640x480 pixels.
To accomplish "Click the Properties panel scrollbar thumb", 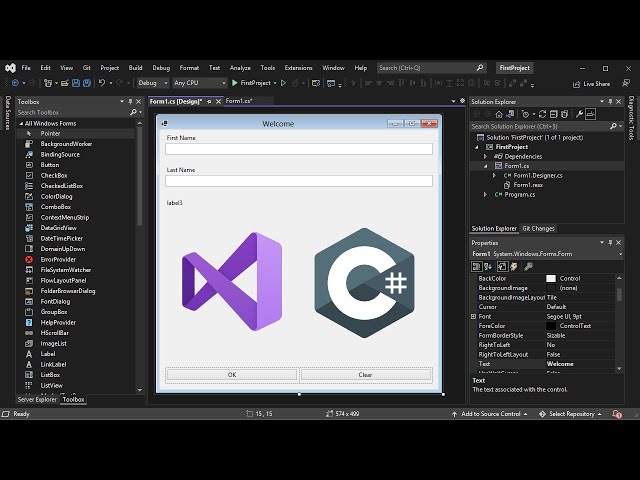I will [x=619, y=294].
